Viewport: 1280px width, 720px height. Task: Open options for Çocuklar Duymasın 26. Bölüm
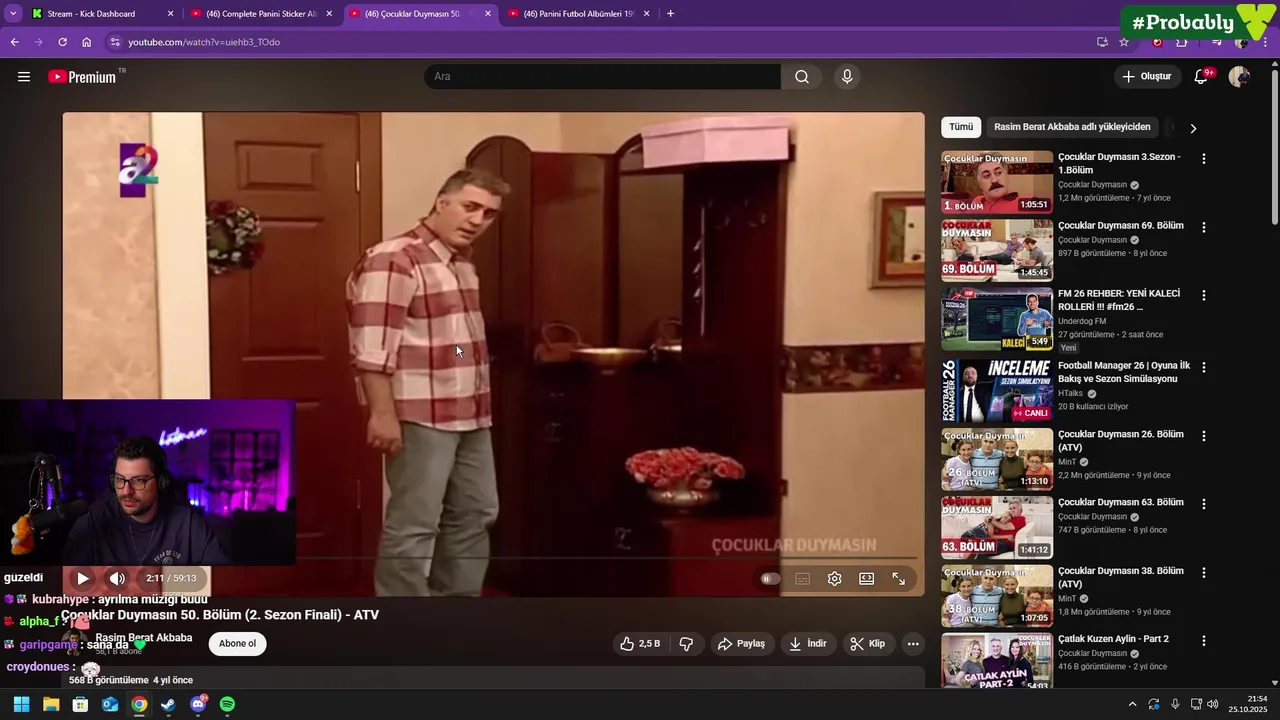1204,436
